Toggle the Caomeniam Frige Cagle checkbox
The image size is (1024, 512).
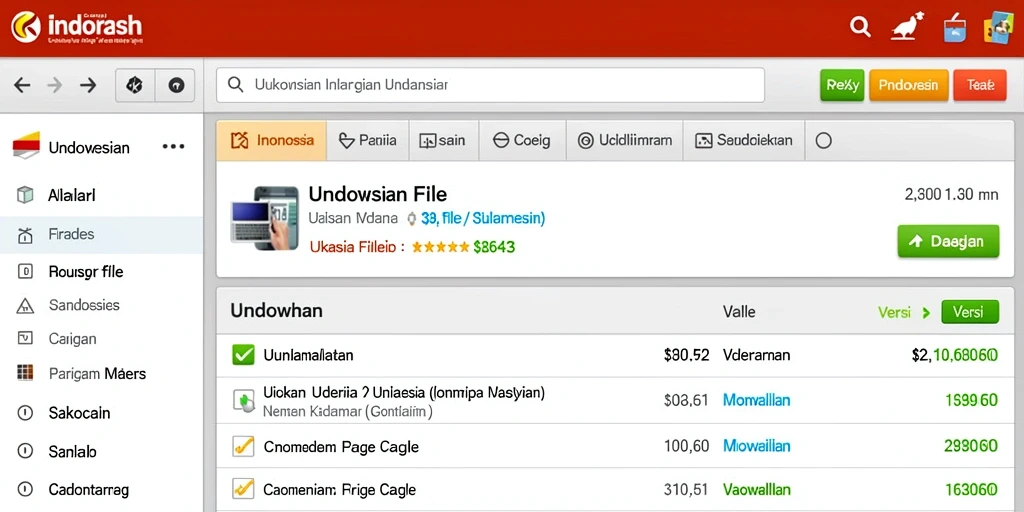[x=243, y=488]
